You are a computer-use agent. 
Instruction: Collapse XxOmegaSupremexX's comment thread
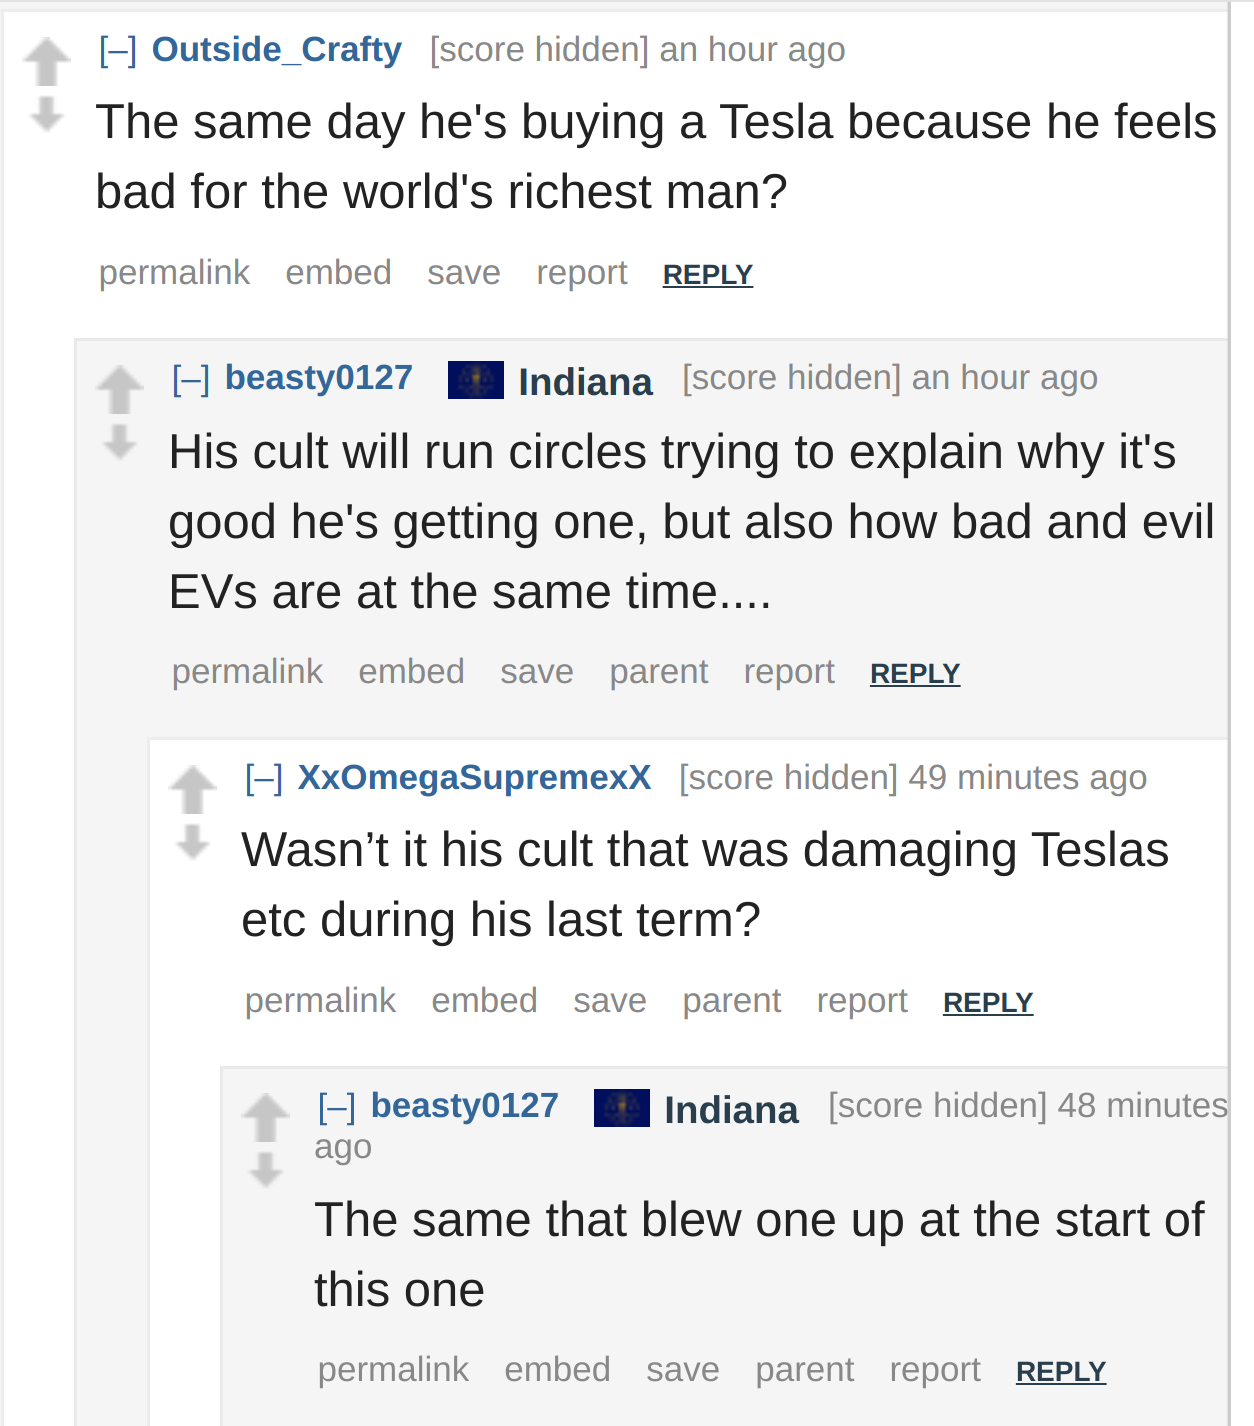(x=264, y=778)
